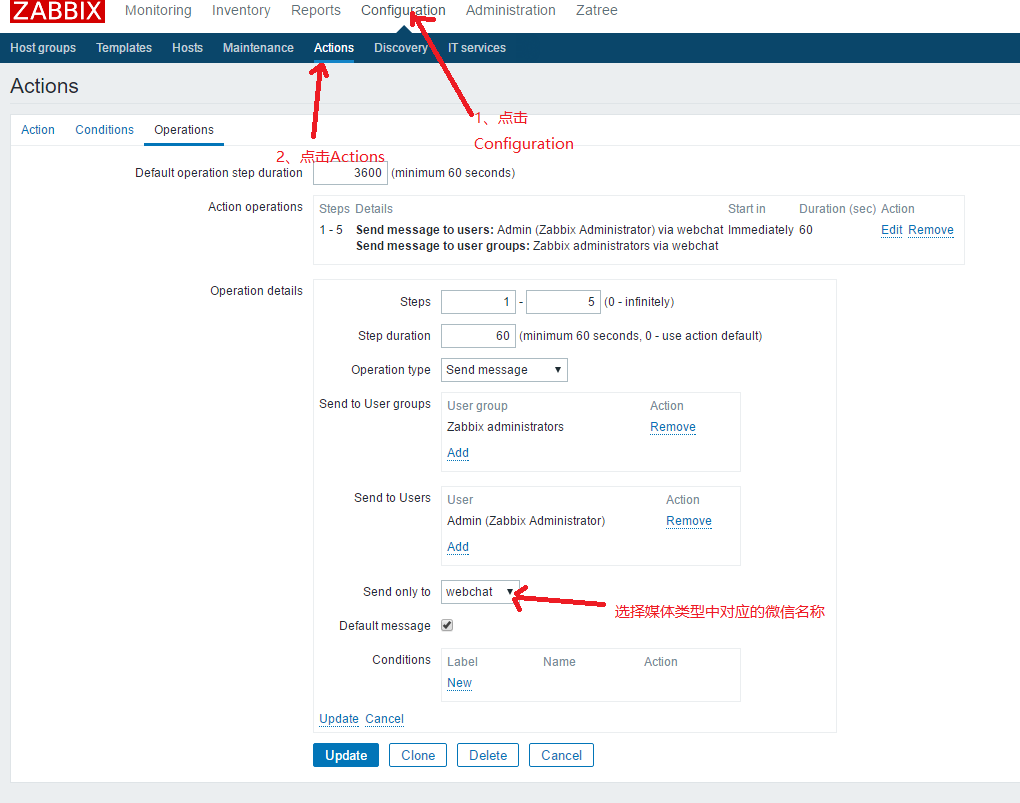Click the Delete button
1020x803 pixels.
point(488,755)
